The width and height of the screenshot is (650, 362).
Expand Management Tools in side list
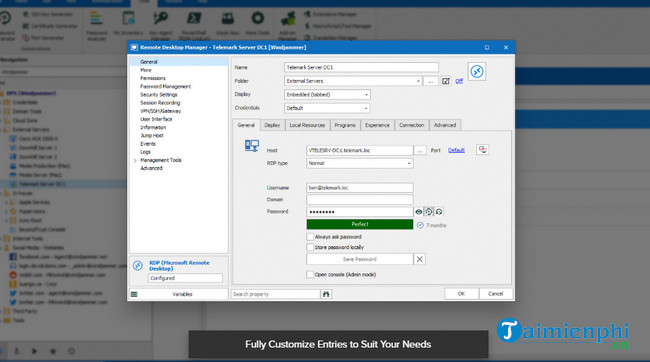tap(135, 160)
